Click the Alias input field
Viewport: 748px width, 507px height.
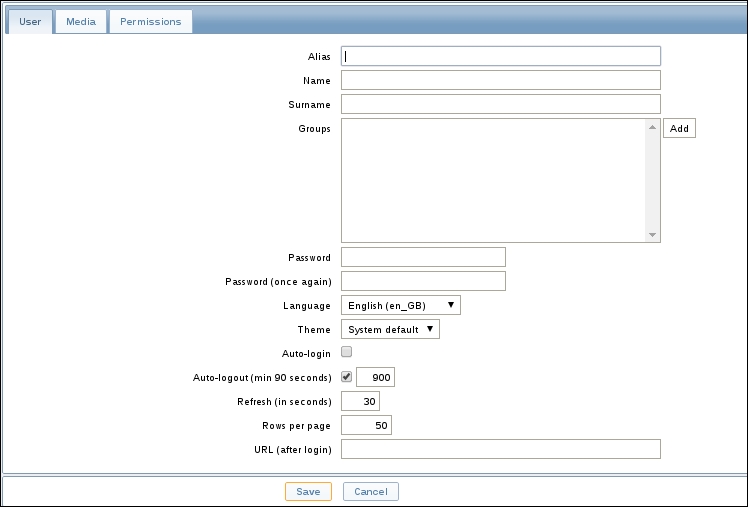pos(500,56)
